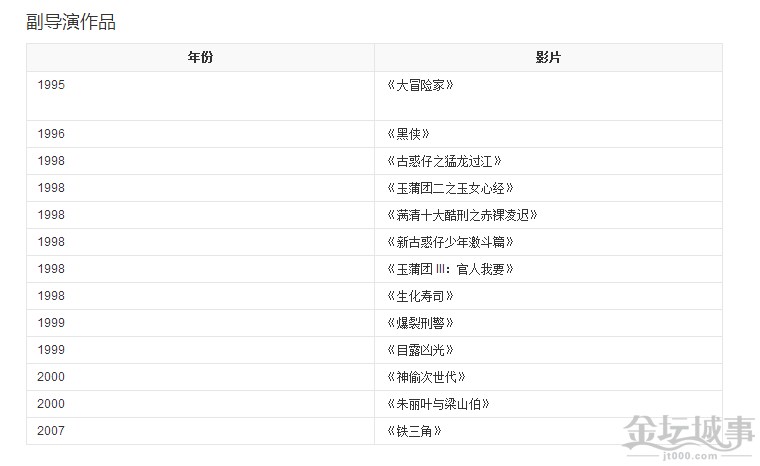Select the film title 《黑侠》

(408, 134)
